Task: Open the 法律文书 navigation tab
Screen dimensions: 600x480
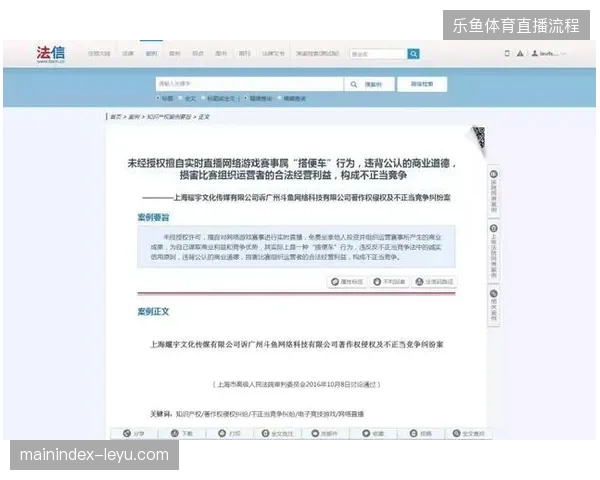Action: 273,53
